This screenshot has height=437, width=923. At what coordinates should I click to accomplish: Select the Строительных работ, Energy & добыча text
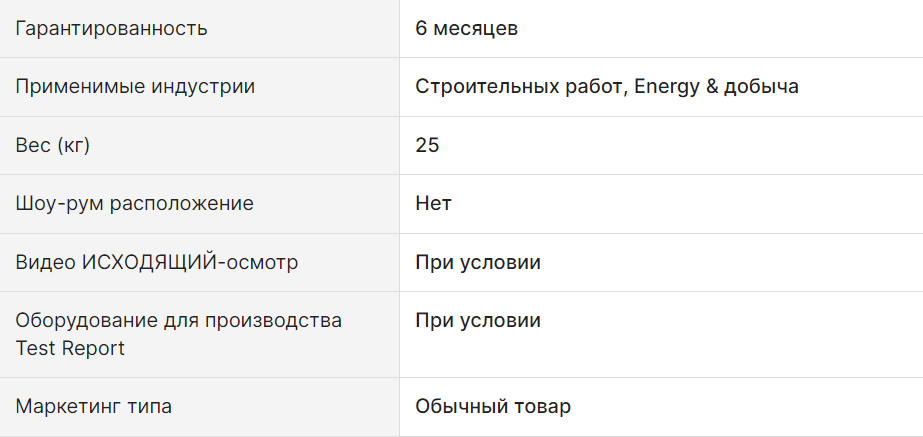pyautogui.click(x=607, y=87)
